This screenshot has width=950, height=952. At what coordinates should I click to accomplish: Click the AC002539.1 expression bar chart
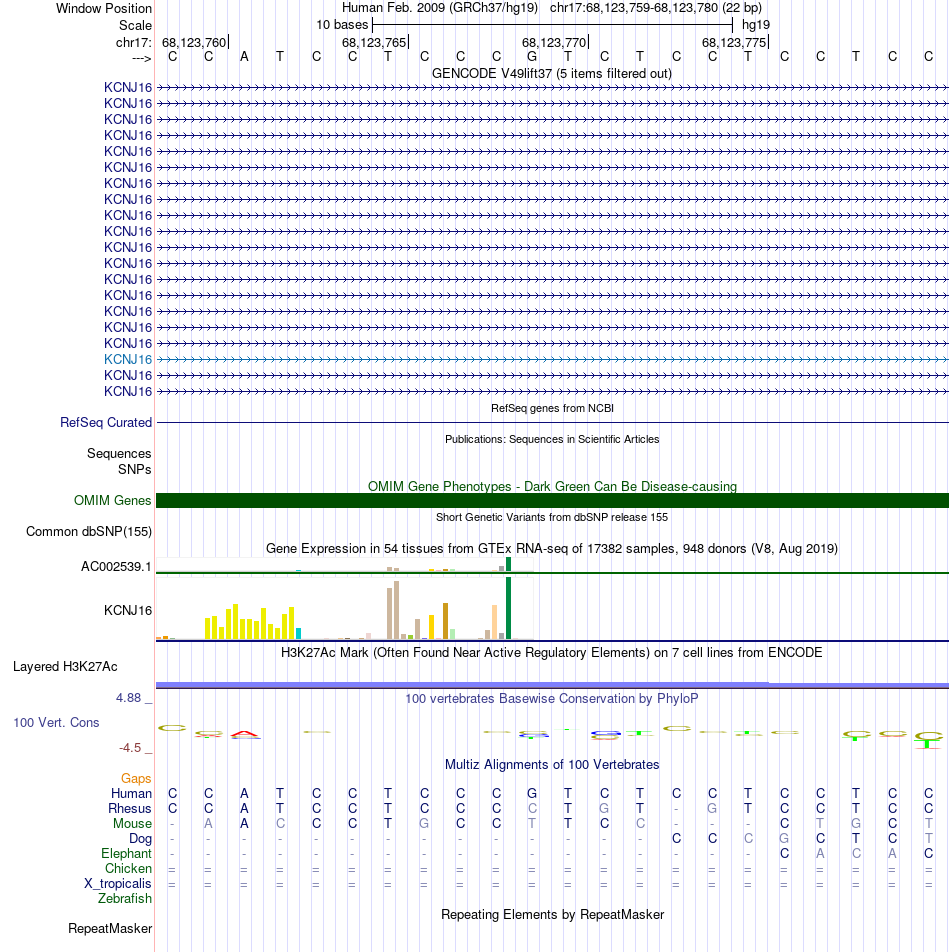point(345,565)
